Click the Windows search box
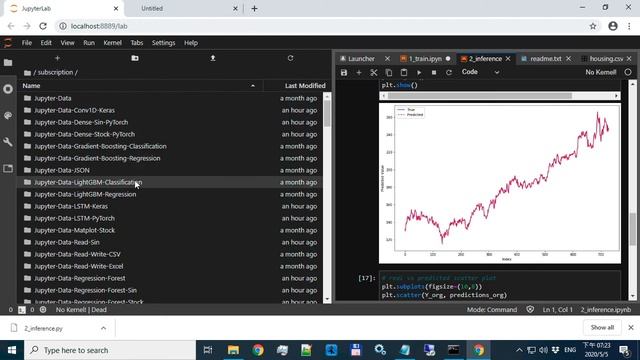Viewport: 640px width, 360px height. [110, 350]
